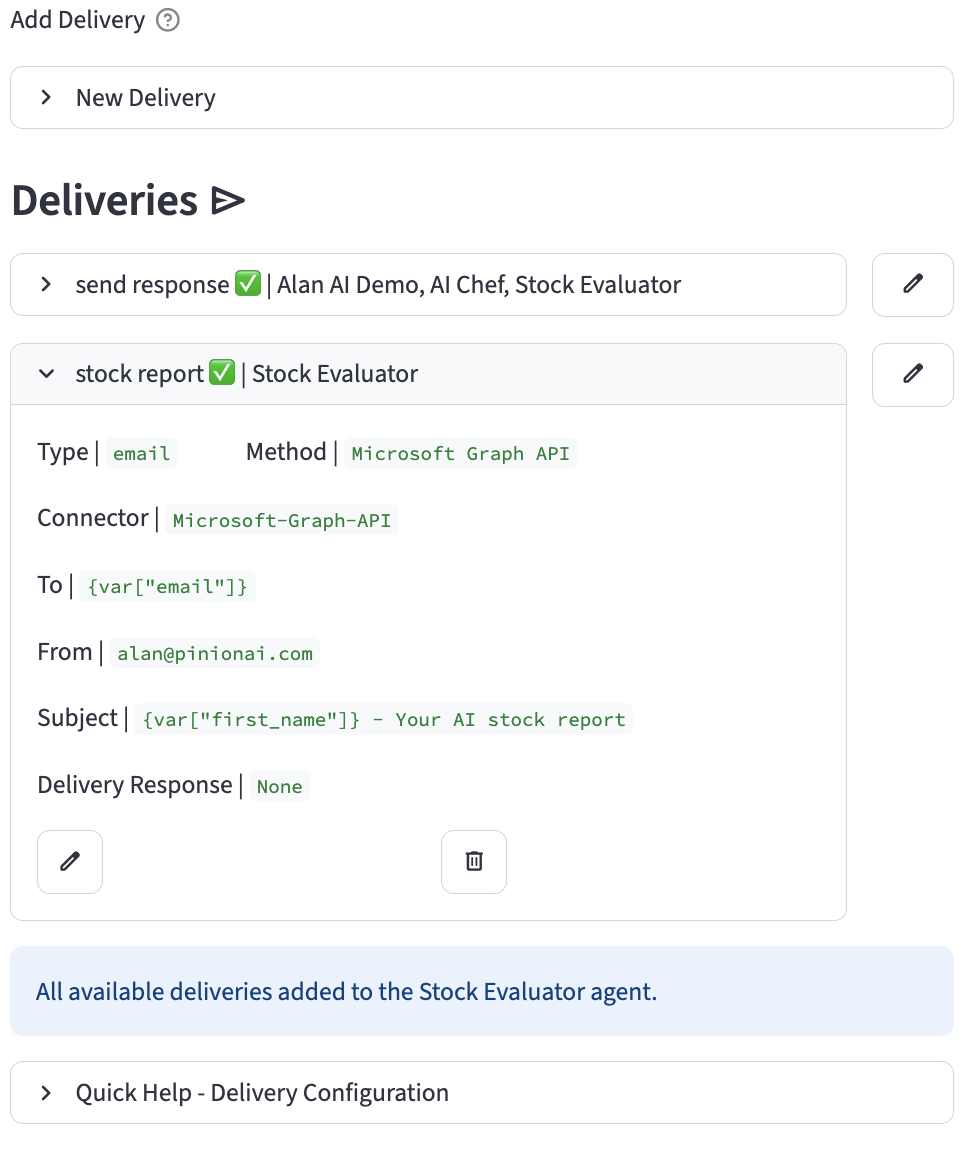This screenshot has height=1152, width=976.
Task: Click green checkmark on send response row
Action: [x=248, y=285]
